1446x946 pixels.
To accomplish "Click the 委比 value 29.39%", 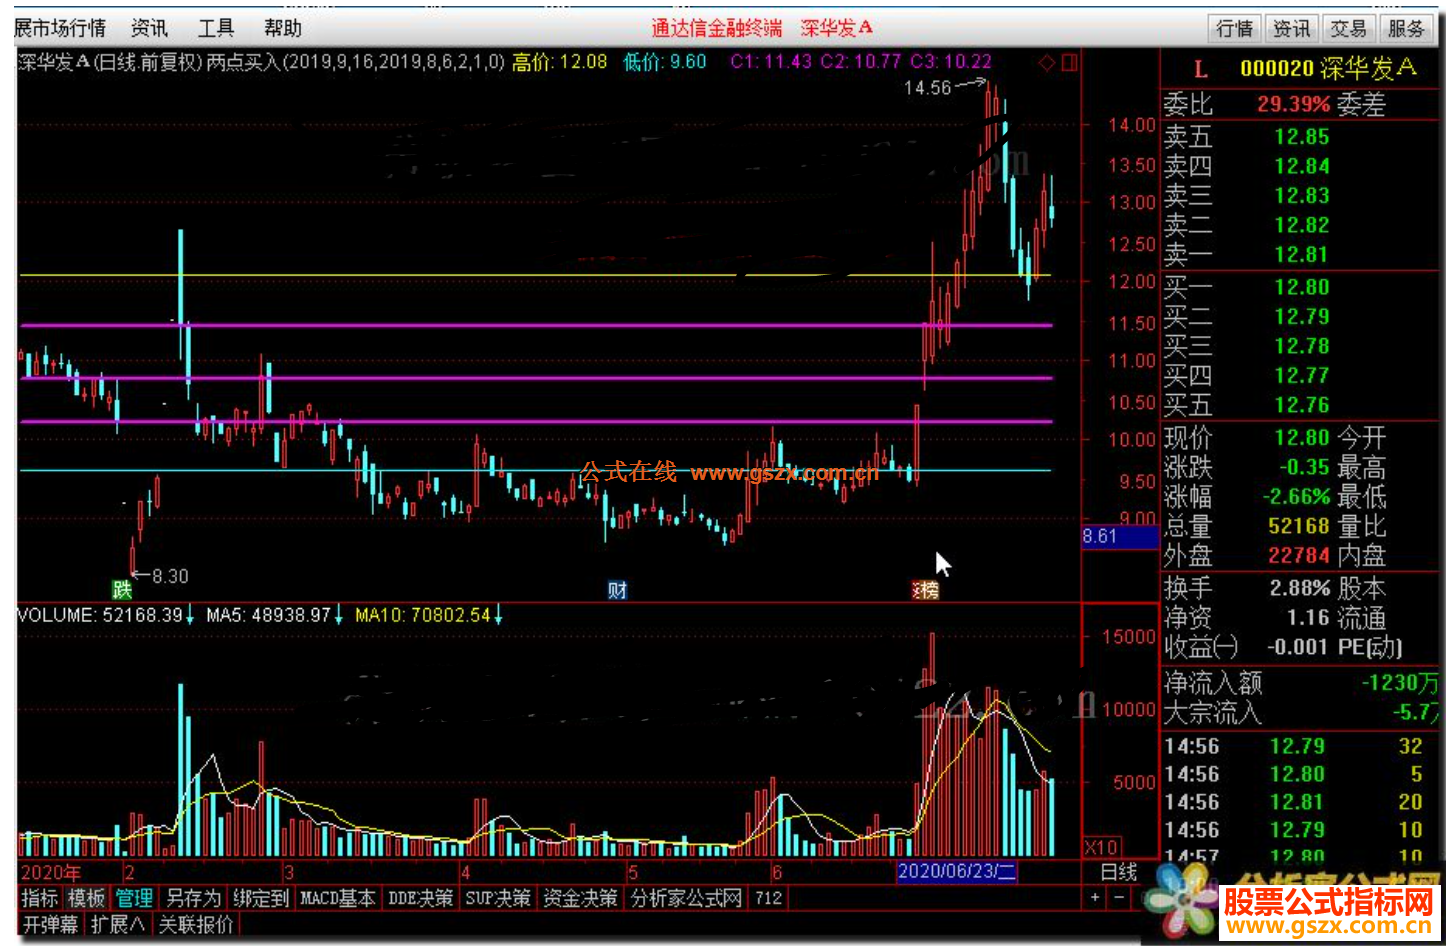I will pyautogui.click(x=1293, y=104).
